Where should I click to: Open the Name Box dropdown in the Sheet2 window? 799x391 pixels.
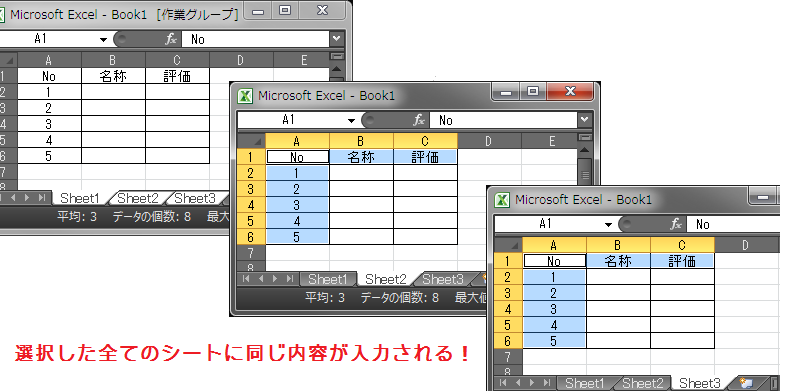[351, 120]
